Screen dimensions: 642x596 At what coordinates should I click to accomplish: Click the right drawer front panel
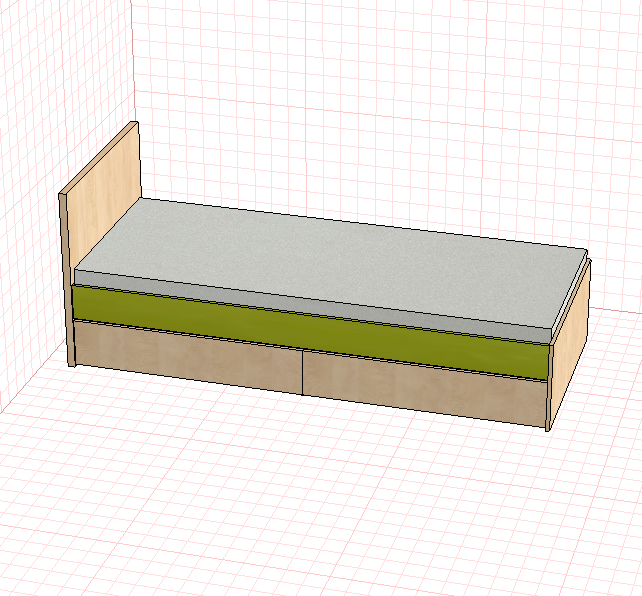click(x=425, y=387)
